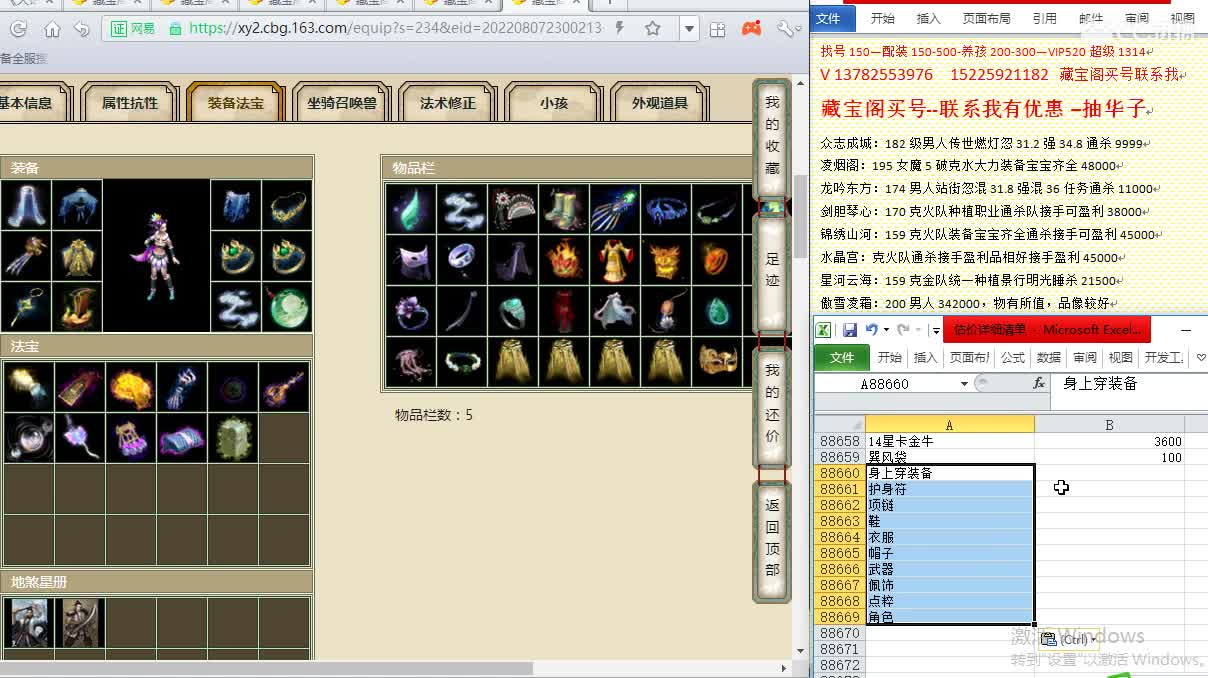Select the boots item in inventory
The width and height of the screenshot is (1208, 678).
pos(564,209)
